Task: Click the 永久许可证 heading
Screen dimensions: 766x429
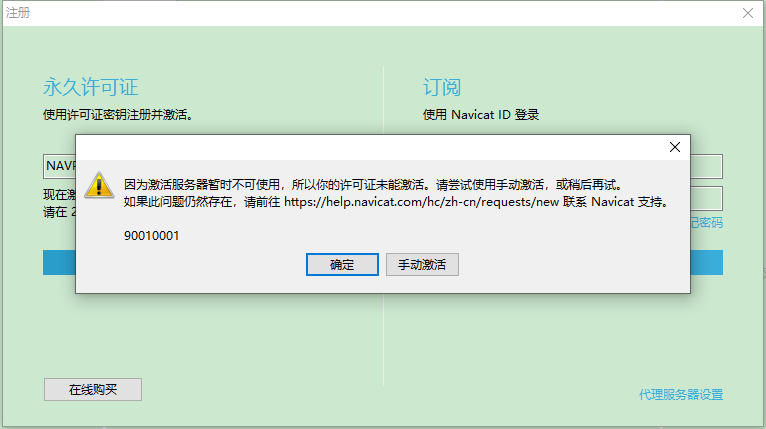Action: (x=91, y=87)
